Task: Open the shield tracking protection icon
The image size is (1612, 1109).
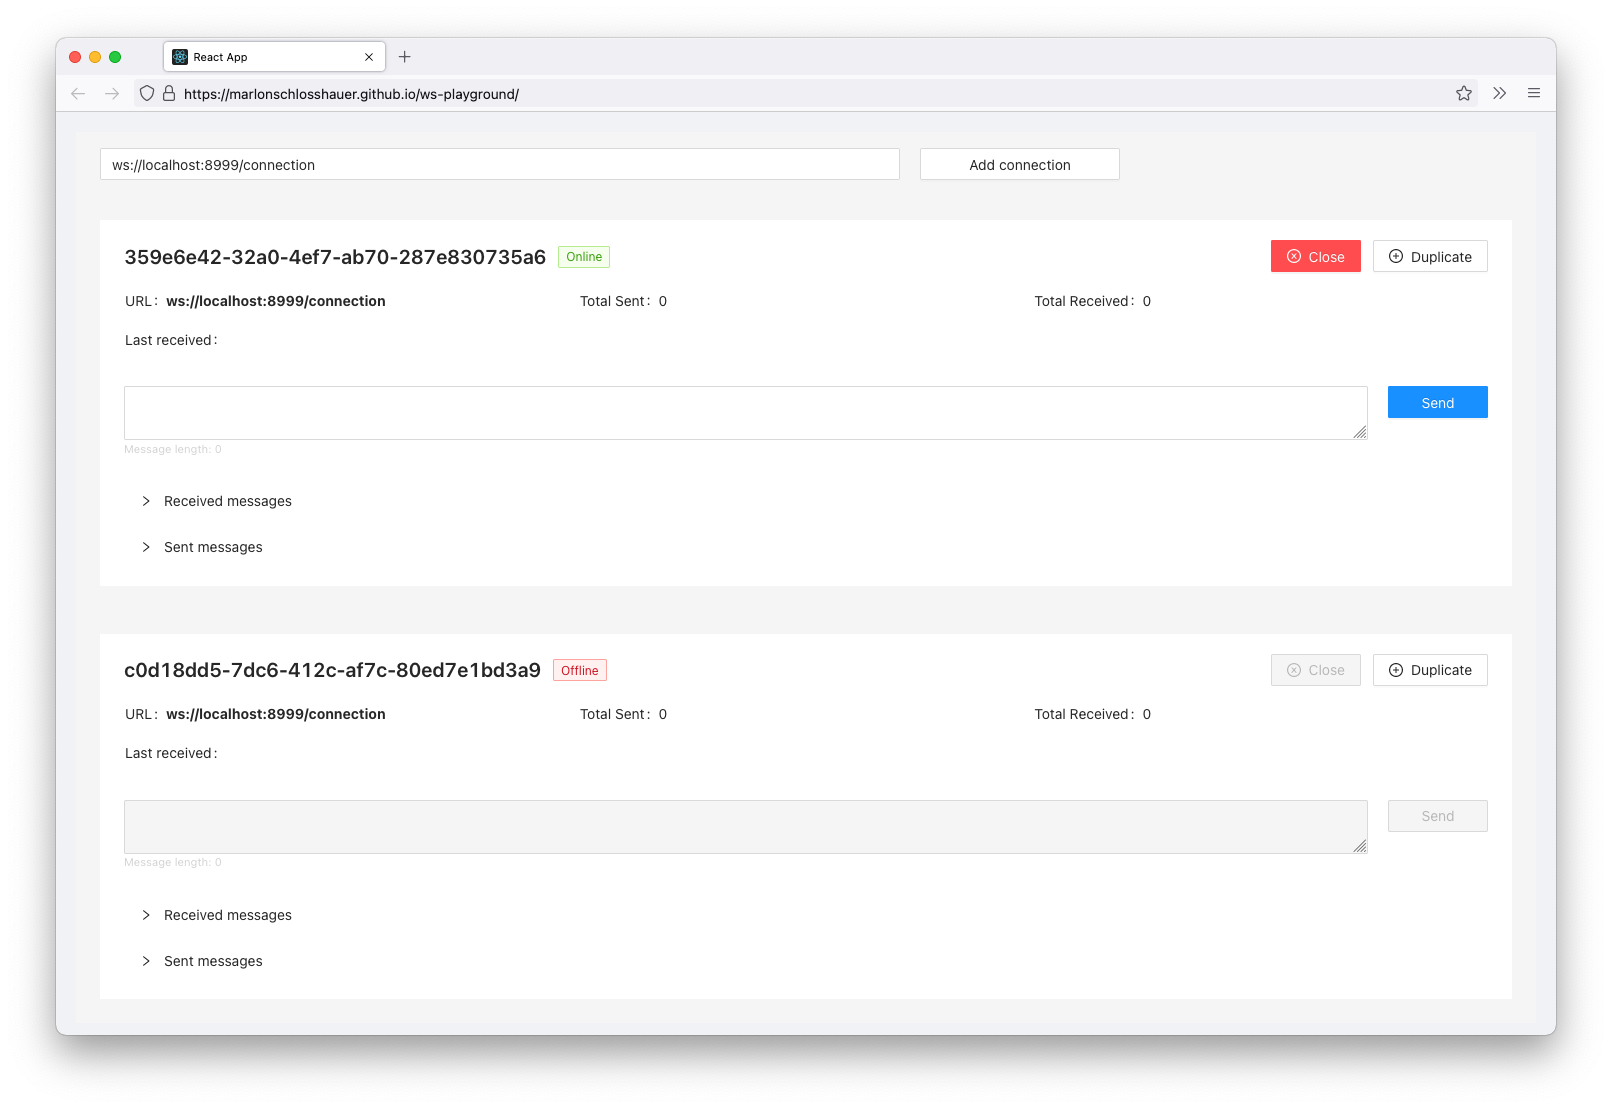Action: 147,93
